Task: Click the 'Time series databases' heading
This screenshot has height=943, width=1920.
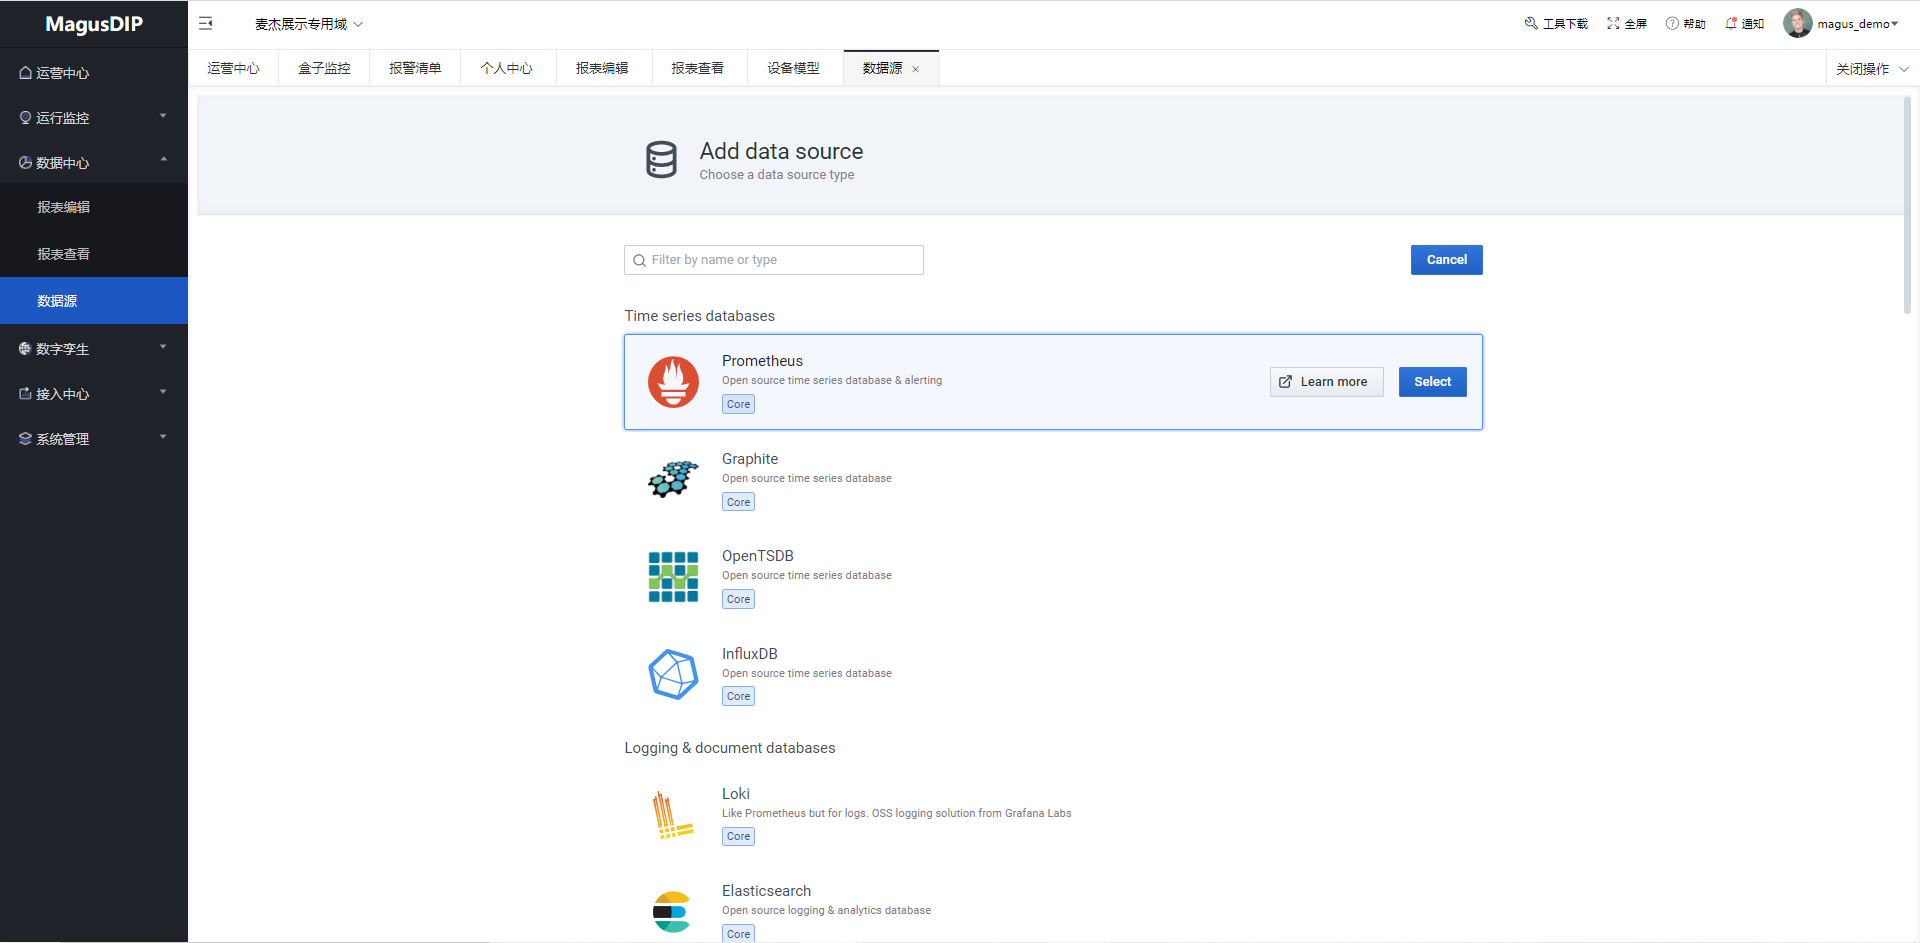Action: click(x=700, y=316)
